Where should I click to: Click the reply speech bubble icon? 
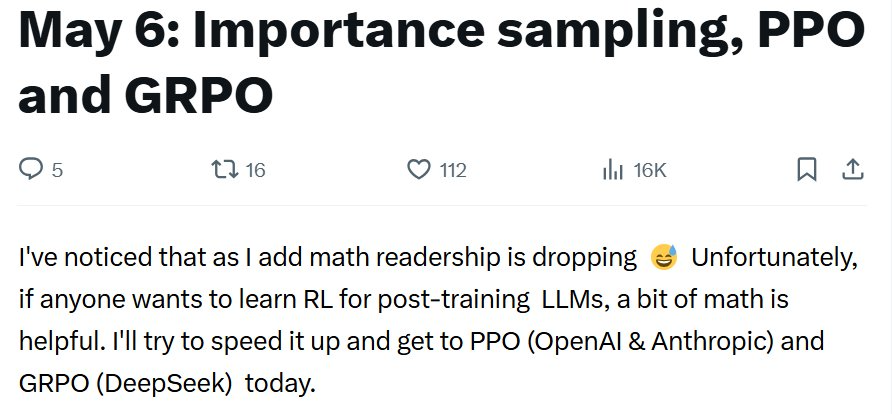point(31,169)
